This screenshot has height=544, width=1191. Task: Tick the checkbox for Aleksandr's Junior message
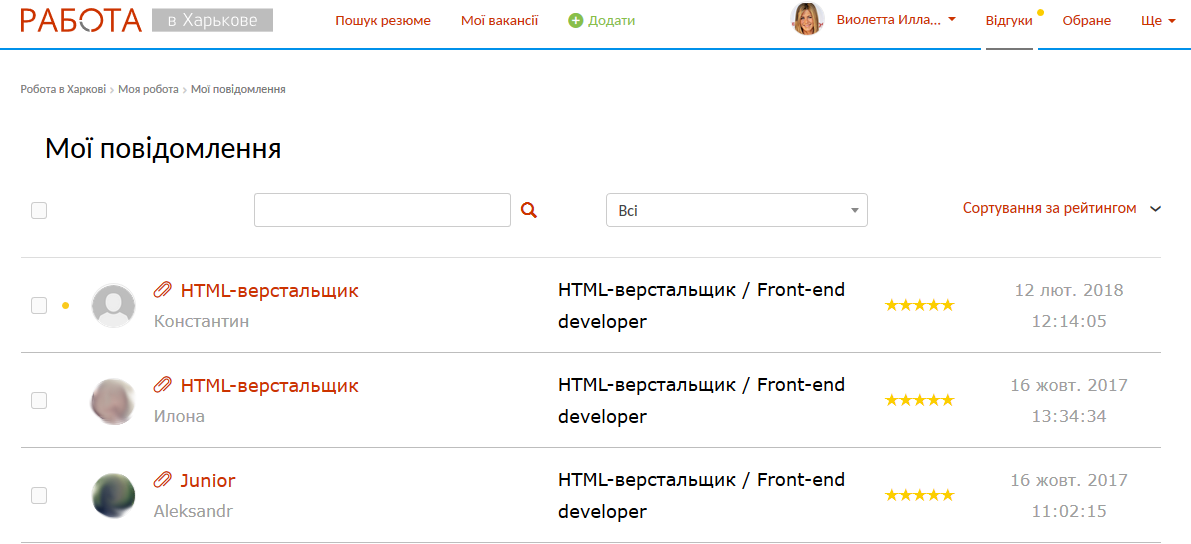(39, 495)
